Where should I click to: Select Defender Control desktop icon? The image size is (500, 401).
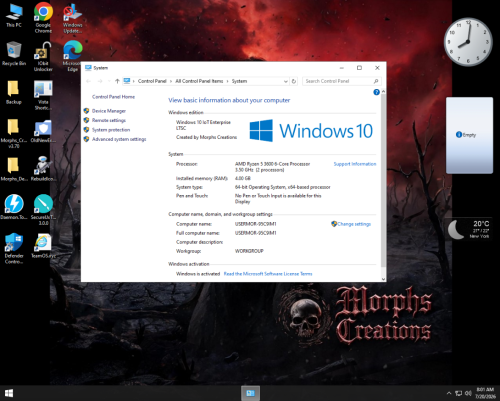tap(14, 248)
